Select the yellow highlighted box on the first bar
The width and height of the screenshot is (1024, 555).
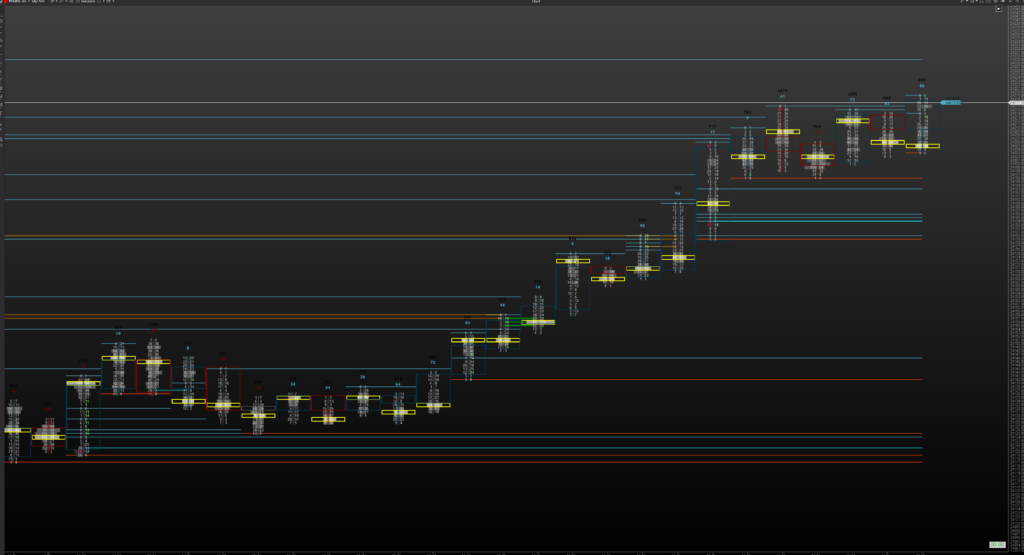17,430
